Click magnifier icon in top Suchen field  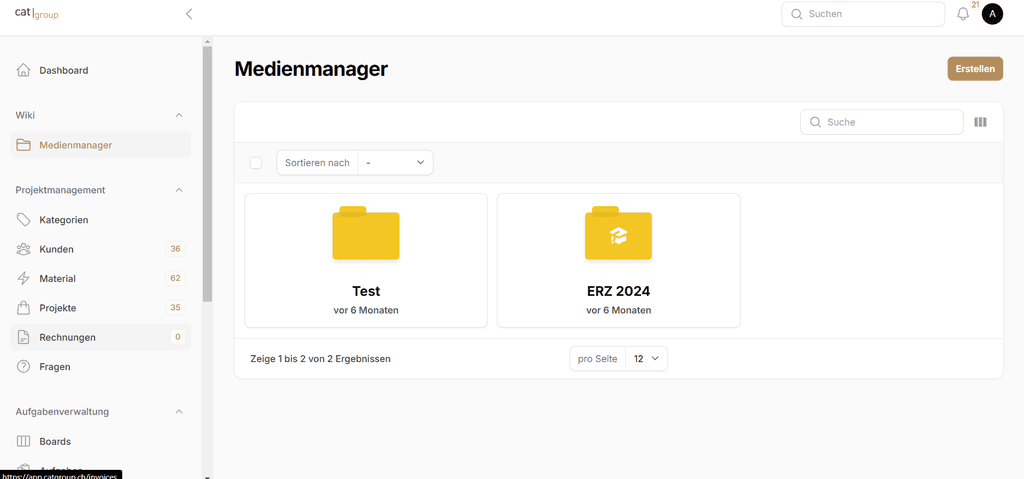(797, 14)
